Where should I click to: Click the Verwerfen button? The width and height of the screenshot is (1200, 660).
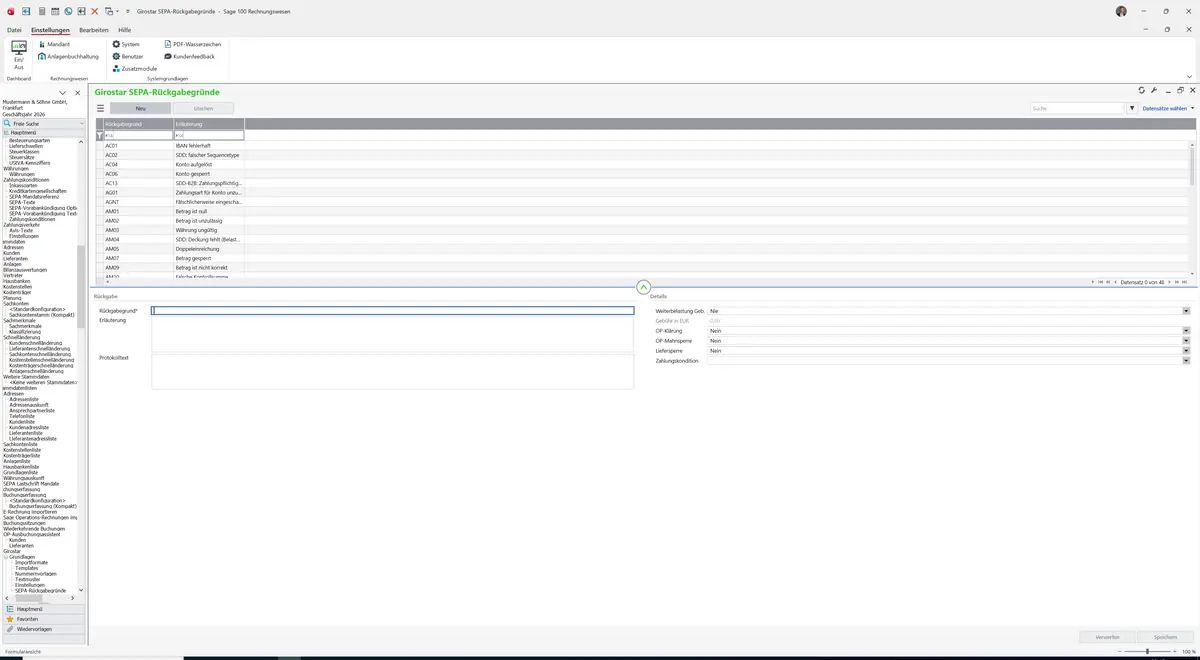(1108, 637)
